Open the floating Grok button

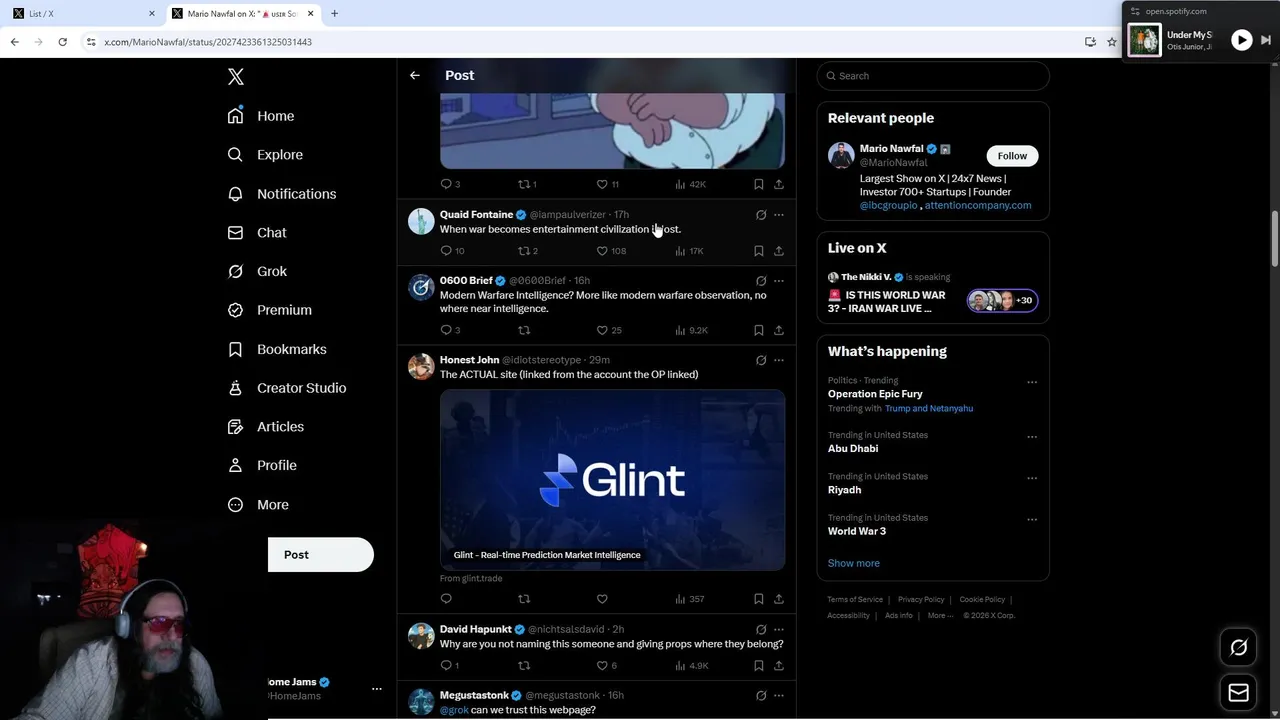(1238, 648)
